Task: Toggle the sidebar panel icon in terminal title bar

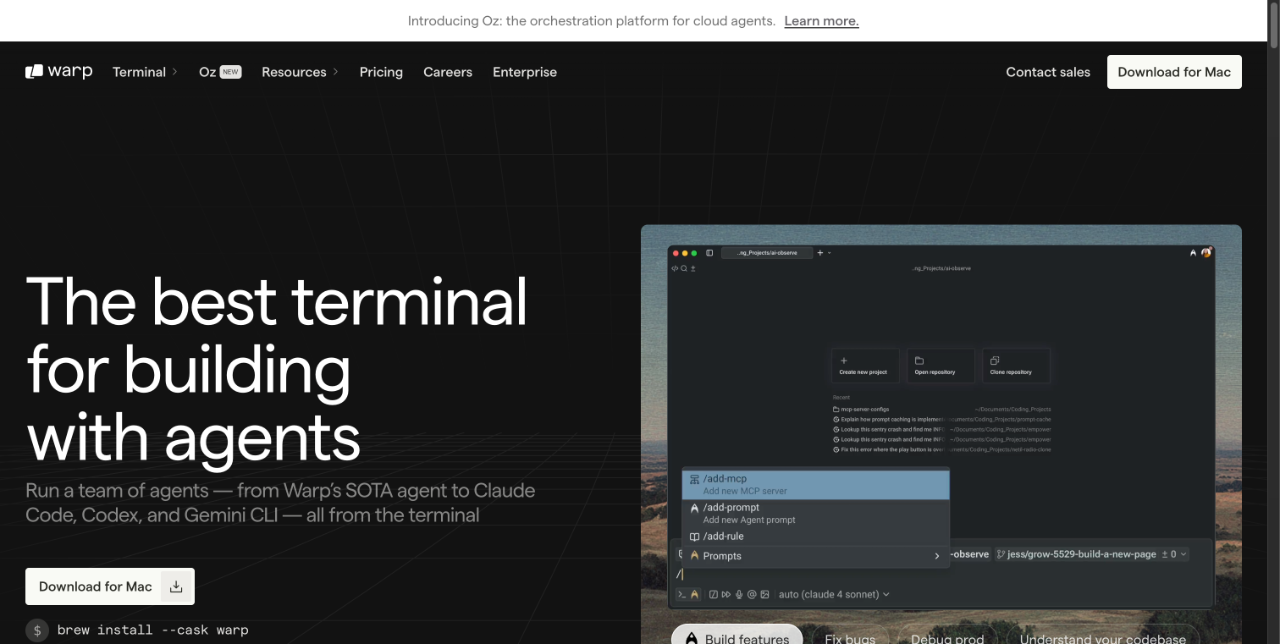Action: [x=709, y=253]
